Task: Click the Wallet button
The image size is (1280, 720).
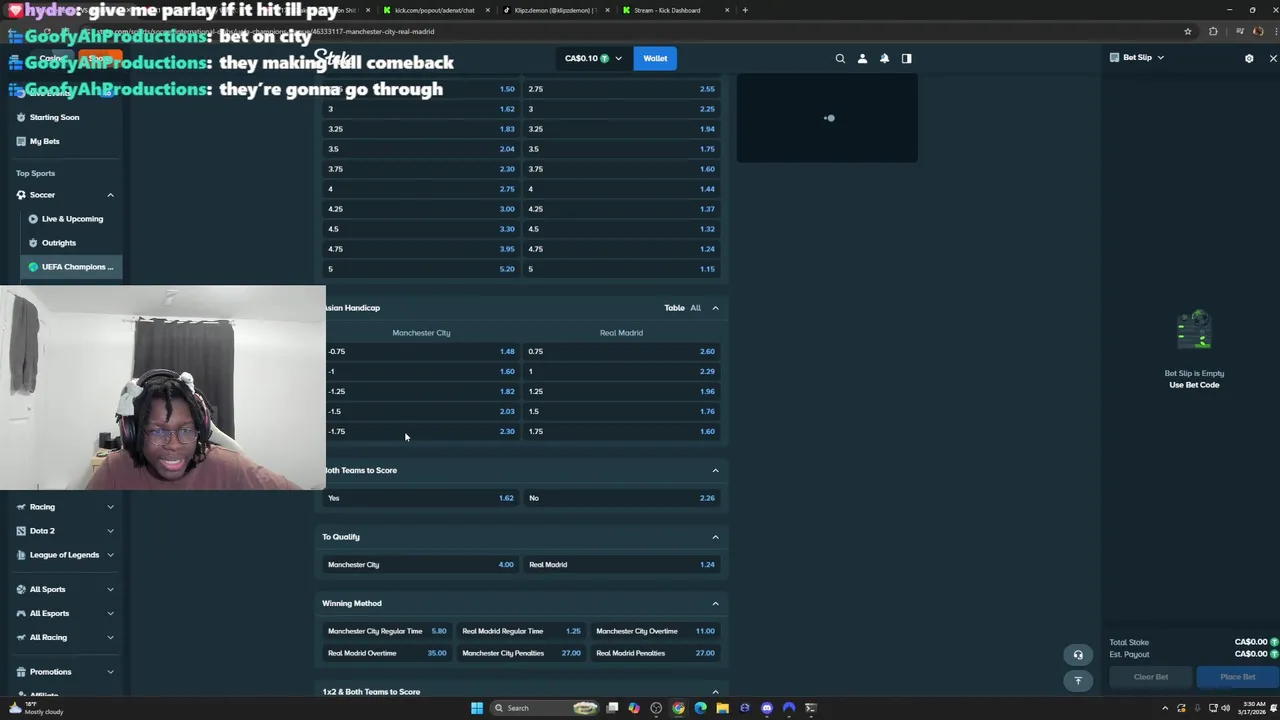Action: (x=655, y=58)
